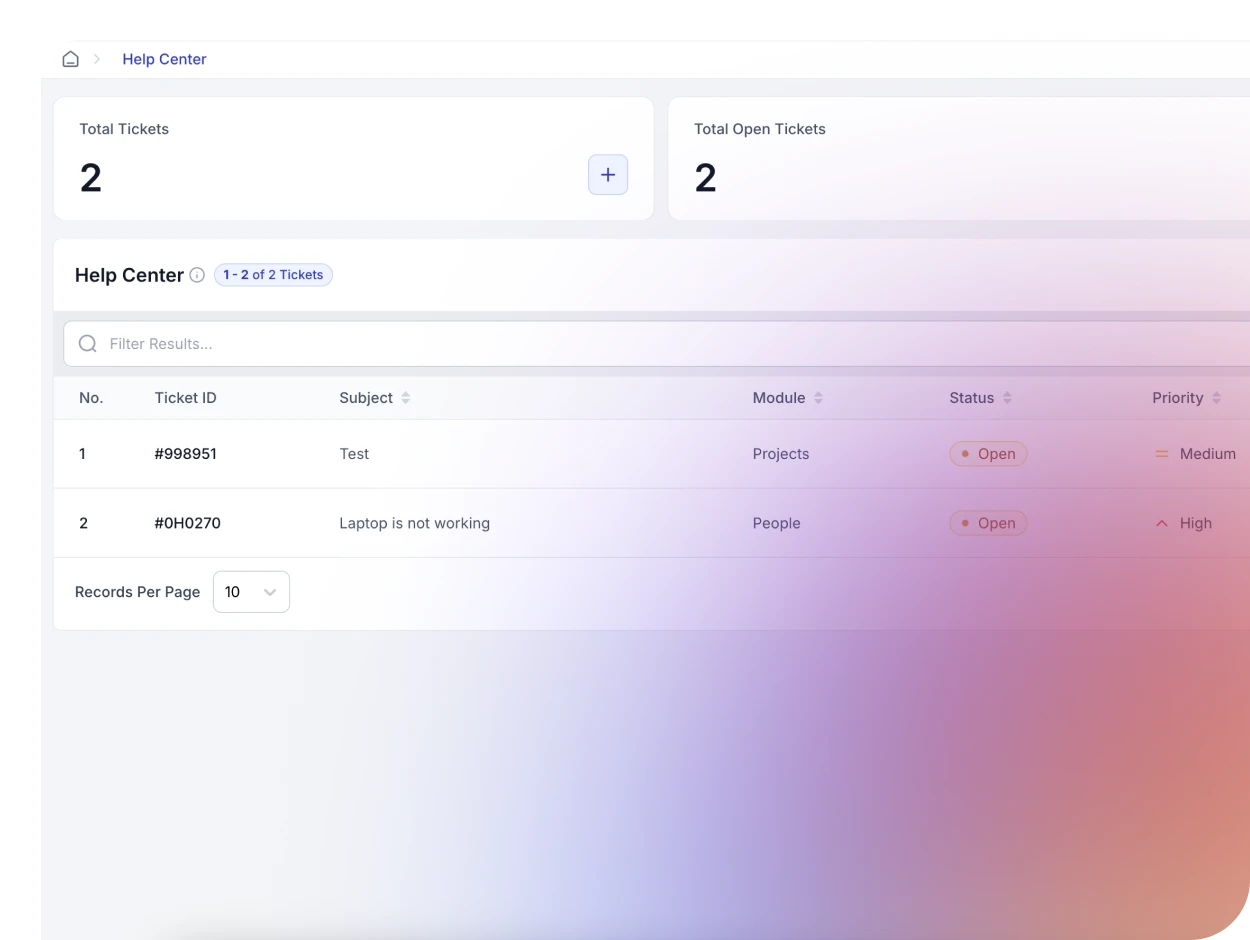This screenshot has height=940, width=1250.
Task: Click the search magnifier icon
Action: tap(88, 344)
